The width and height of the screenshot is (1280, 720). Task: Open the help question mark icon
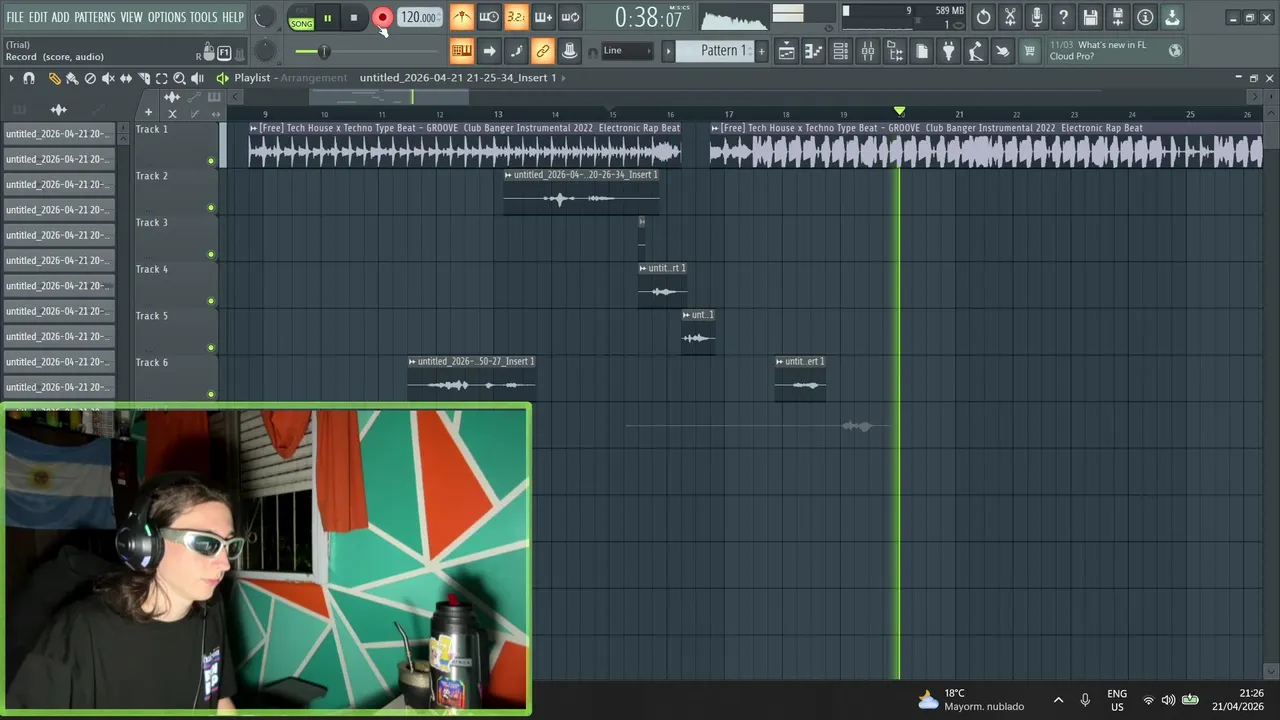point(1064,17)
